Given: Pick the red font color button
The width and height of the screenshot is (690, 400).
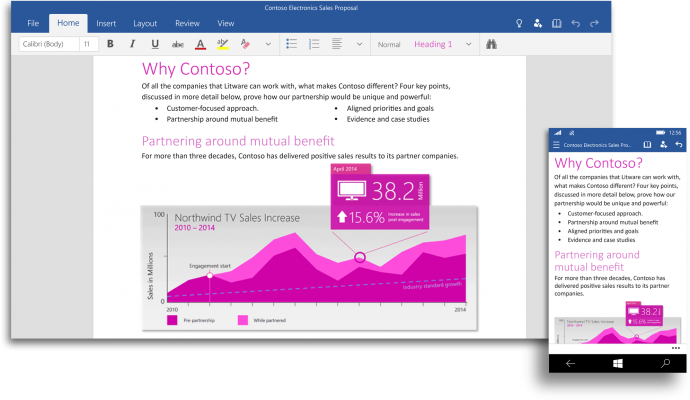Looking at the screenshot, I should click(x=200, y=44).
